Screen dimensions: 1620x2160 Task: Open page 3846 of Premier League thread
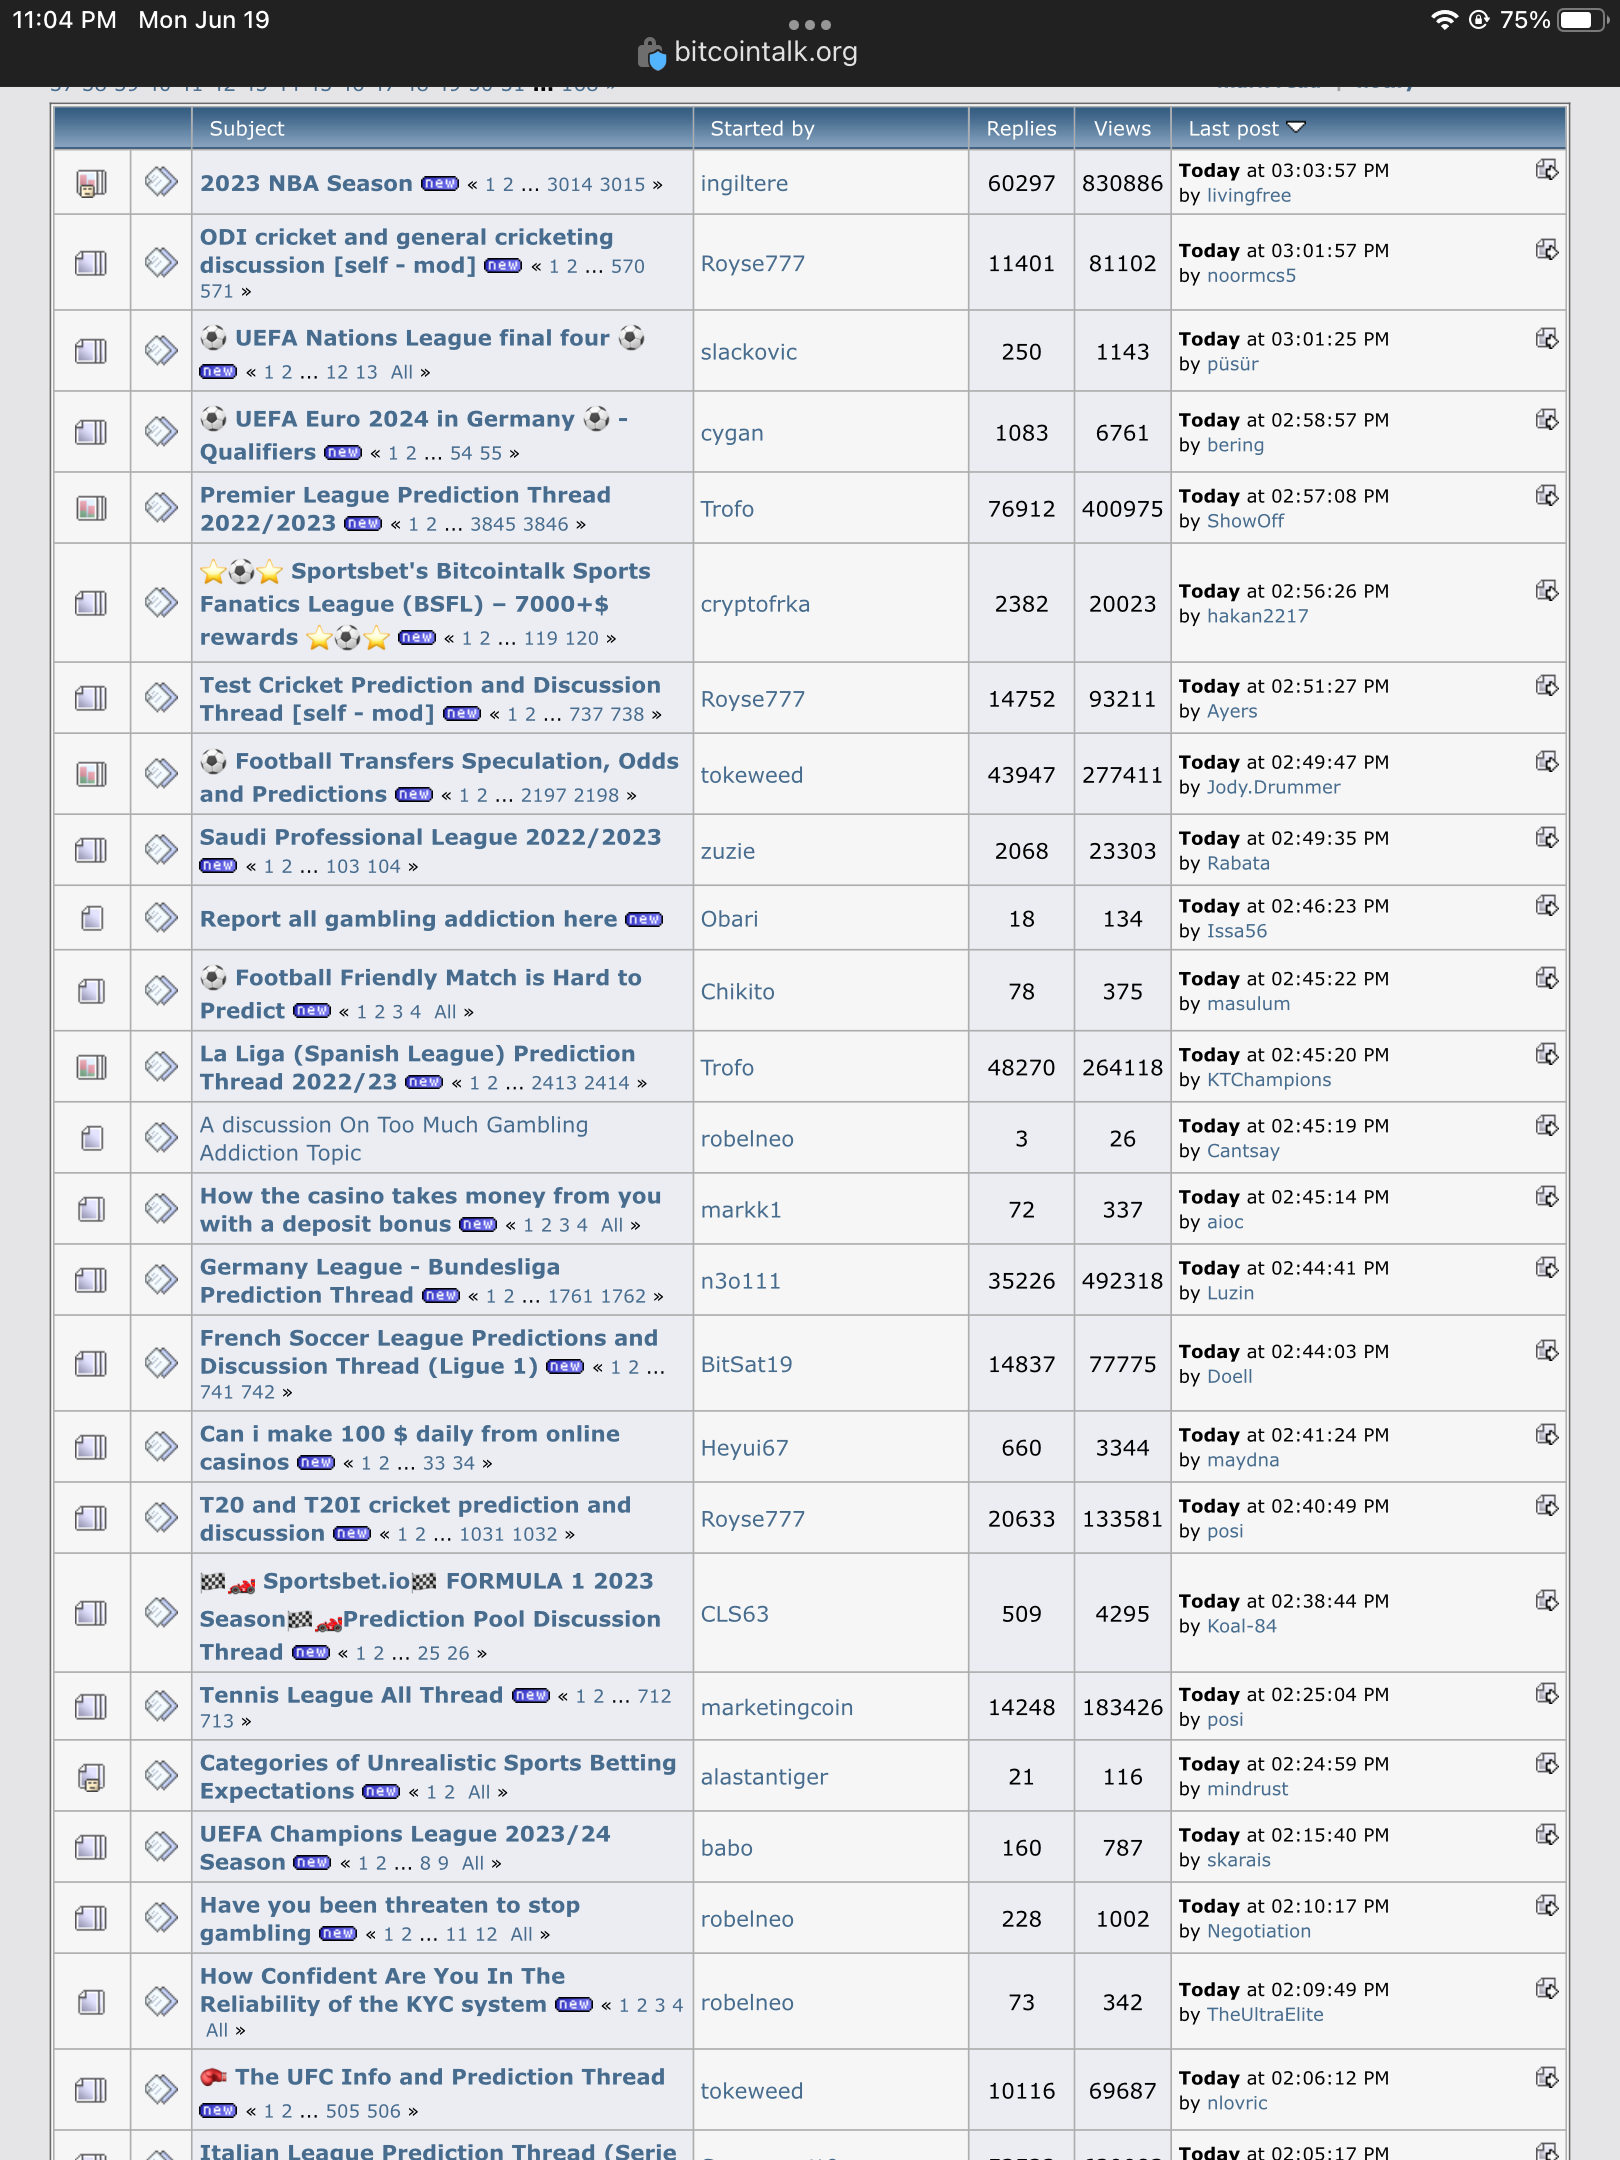[547, 525]
